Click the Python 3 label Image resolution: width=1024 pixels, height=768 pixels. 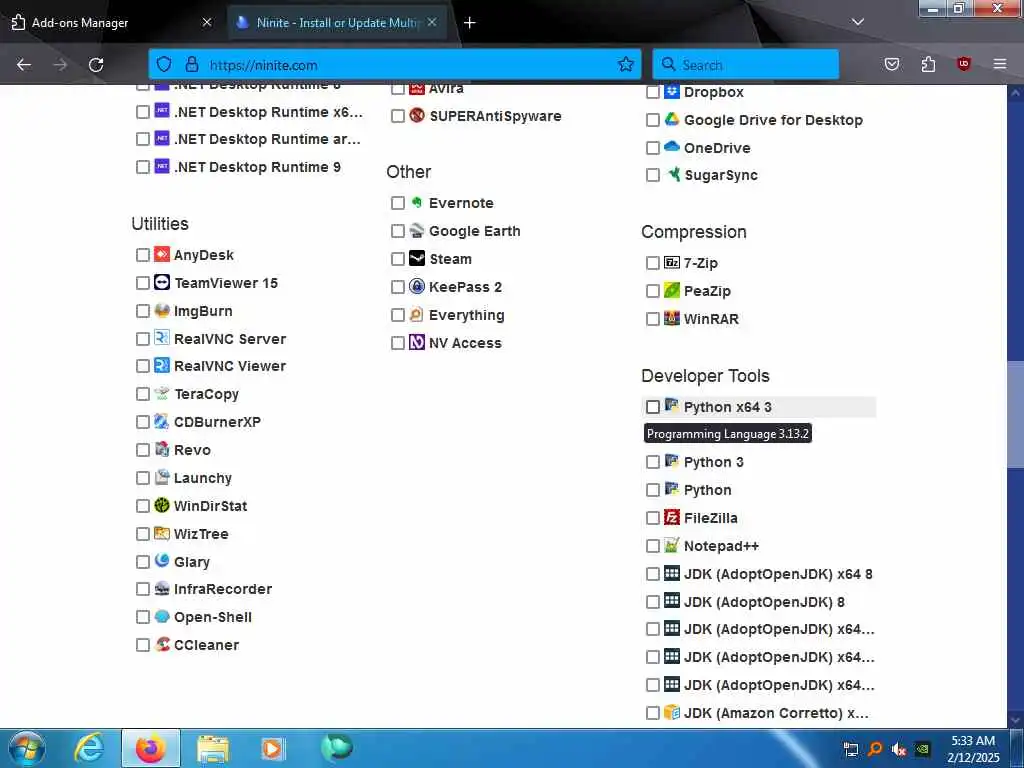coord(713,462)
